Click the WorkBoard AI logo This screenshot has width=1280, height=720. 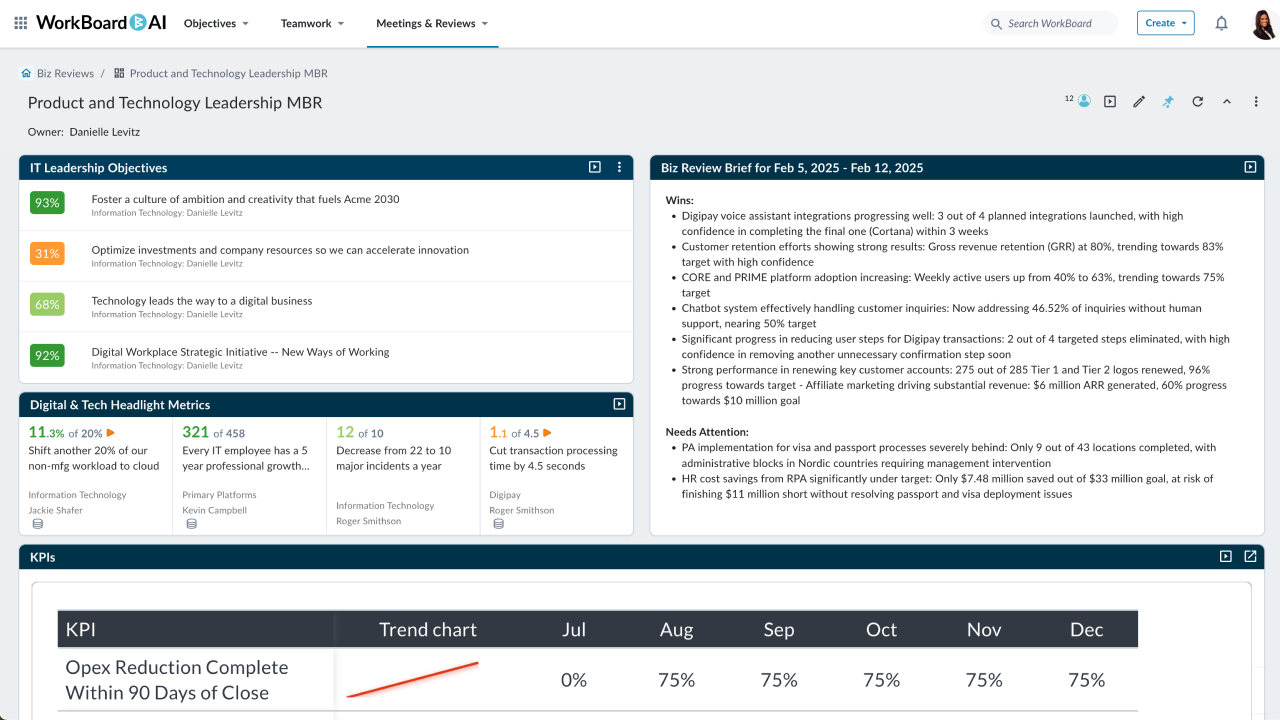pos(101,23)
